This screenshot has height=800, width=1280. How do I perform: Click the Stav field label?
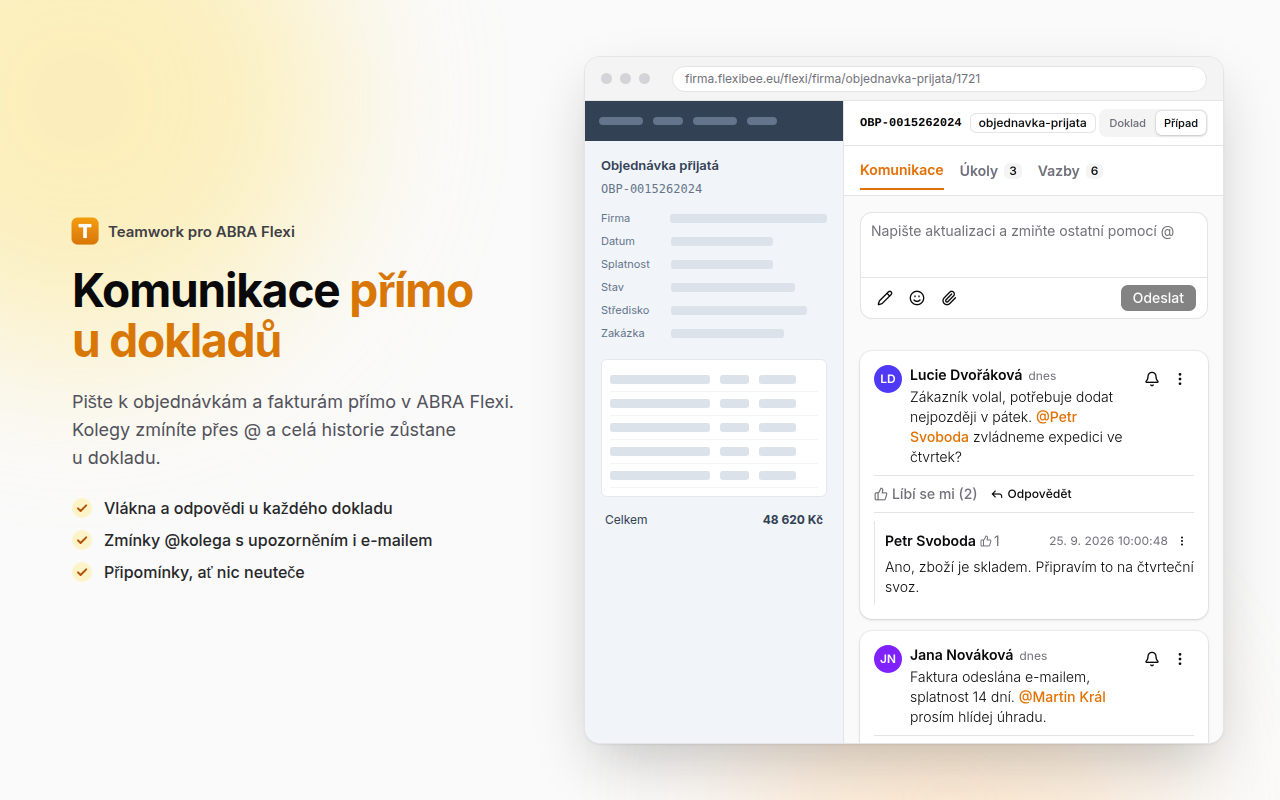point(612,287)
